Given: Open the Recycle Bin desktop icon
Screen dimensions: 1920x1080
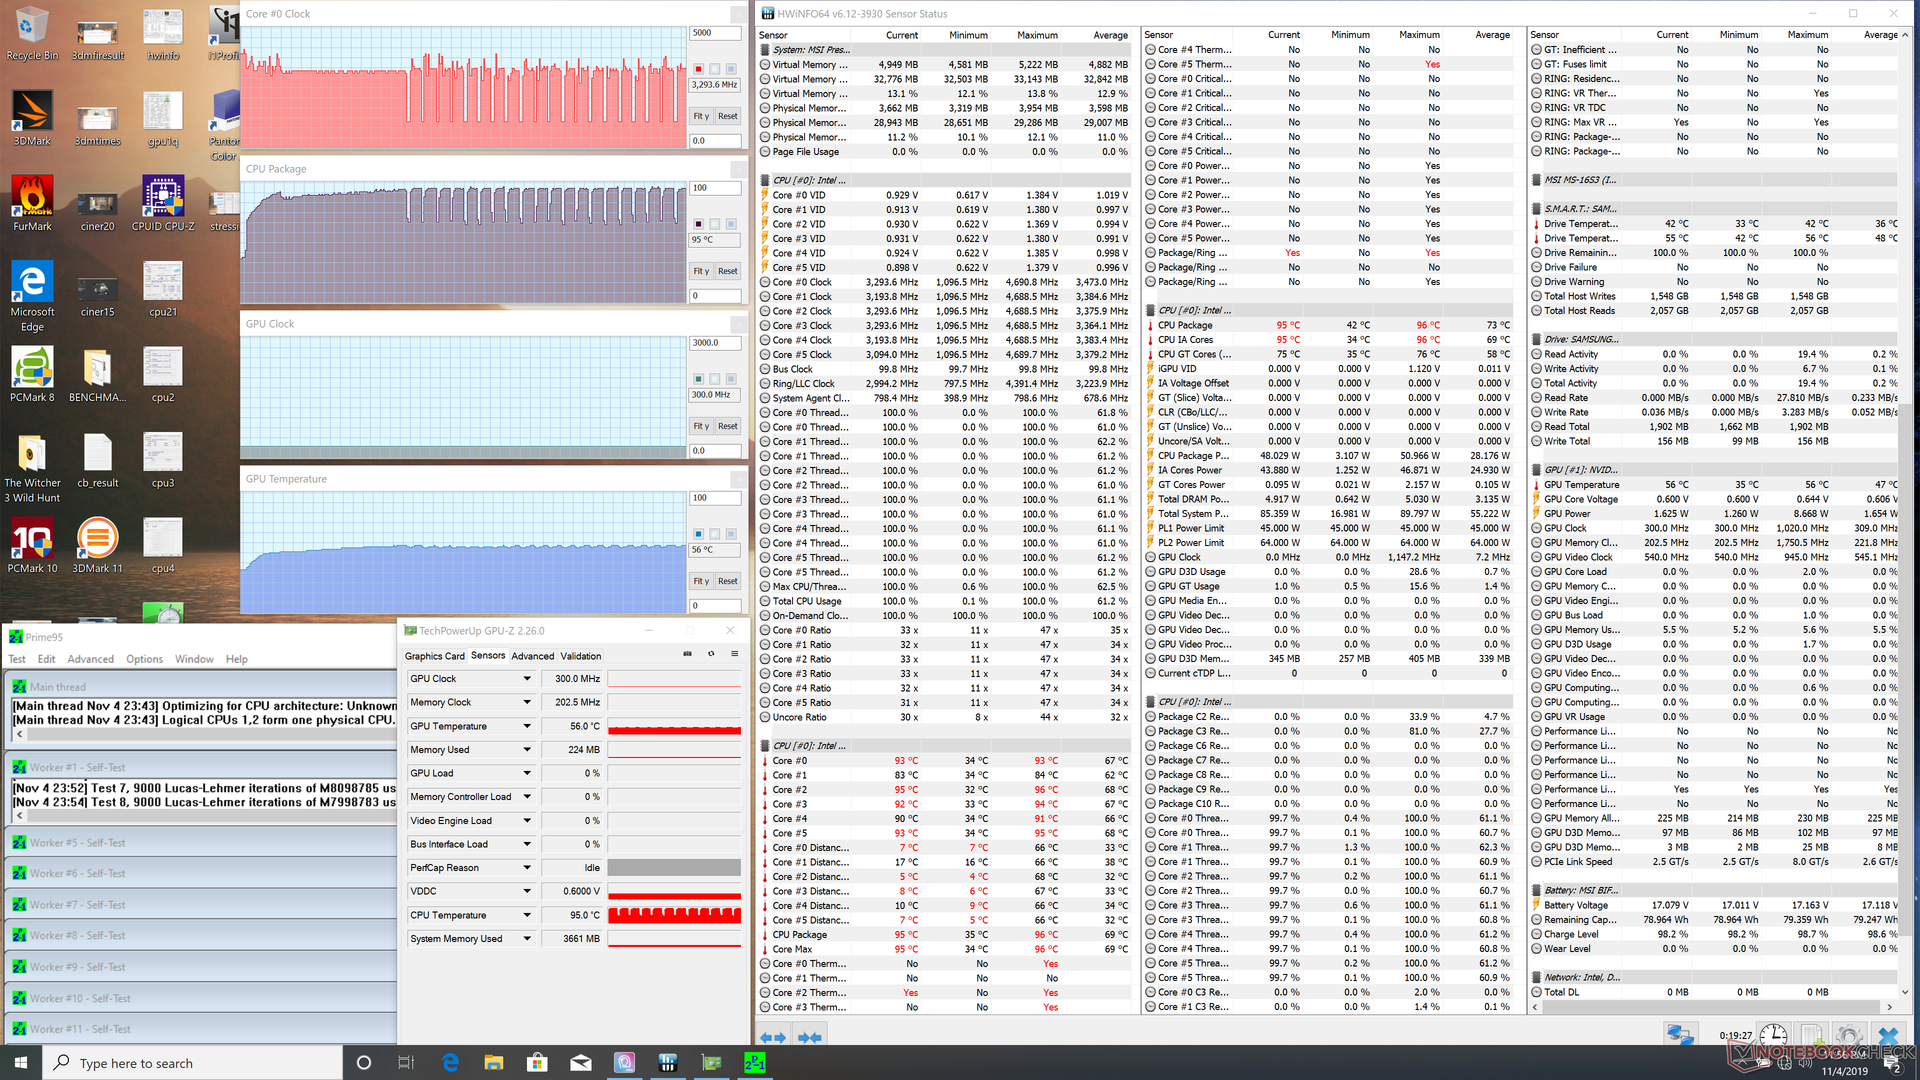Looking at the screenshot, I should (32, 33).
